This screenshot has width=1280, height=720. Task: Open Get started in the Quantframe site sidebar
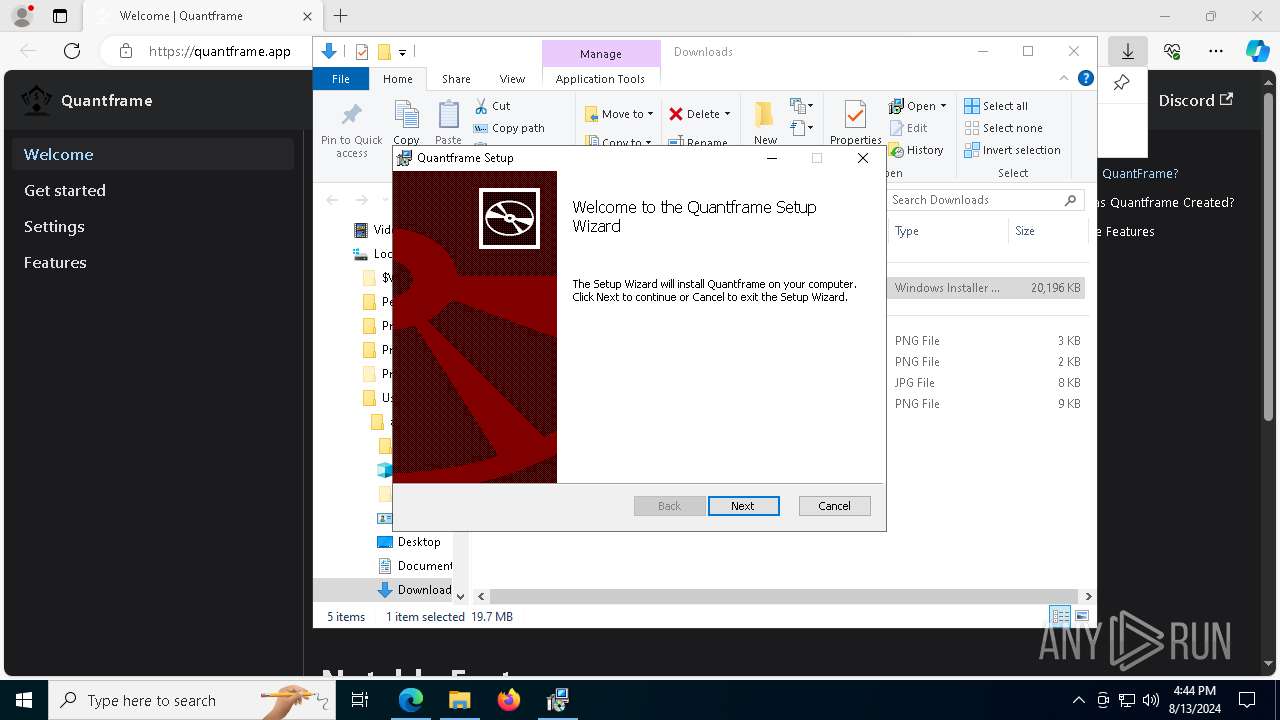(154, 190)
